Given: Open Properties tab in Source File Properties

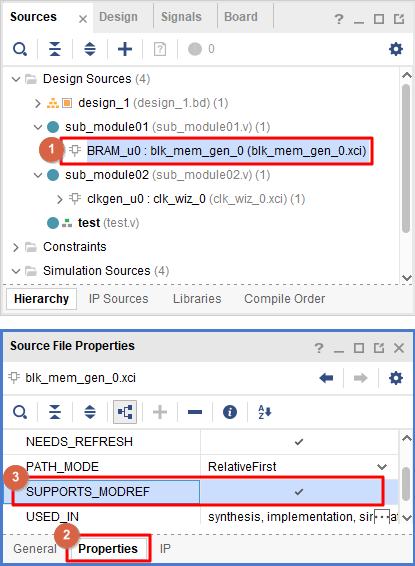Looking at the screenshot, I should pos(108,549).
